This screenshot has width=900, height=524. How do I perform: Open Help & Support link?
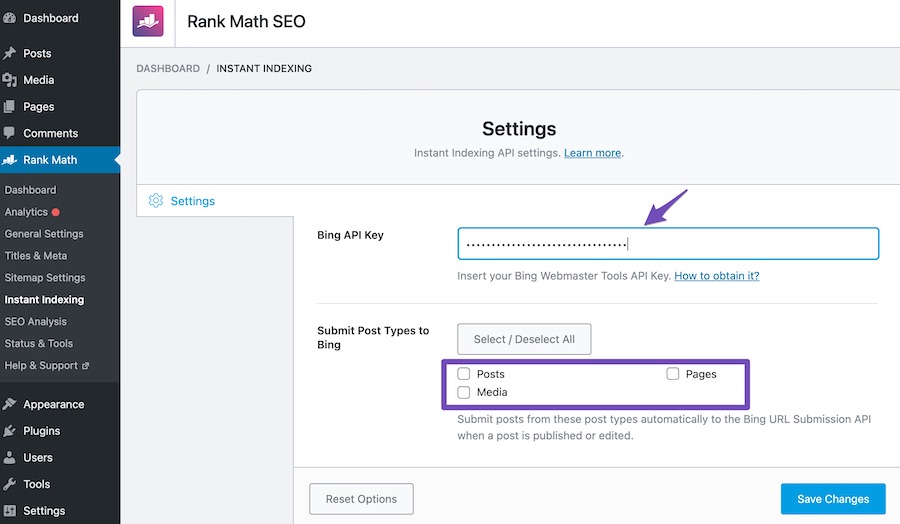pyautogui.click(x=41, y=366)
